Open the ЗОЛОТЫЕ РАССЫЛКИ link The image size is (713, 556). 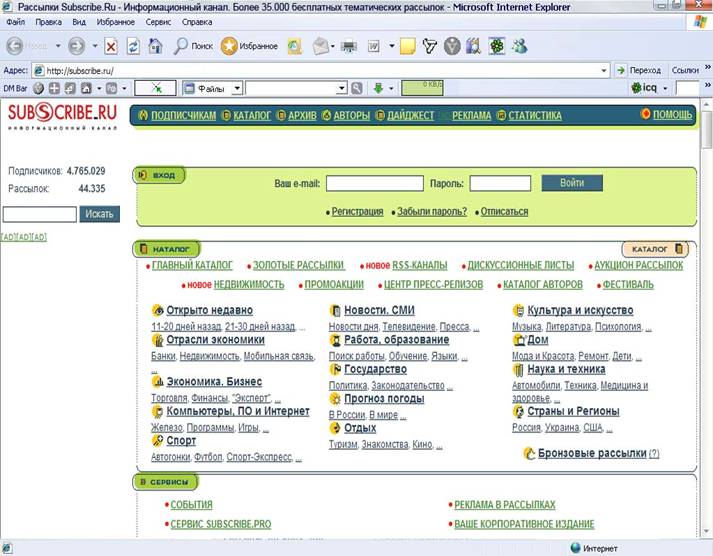click(x=298, y=265)
